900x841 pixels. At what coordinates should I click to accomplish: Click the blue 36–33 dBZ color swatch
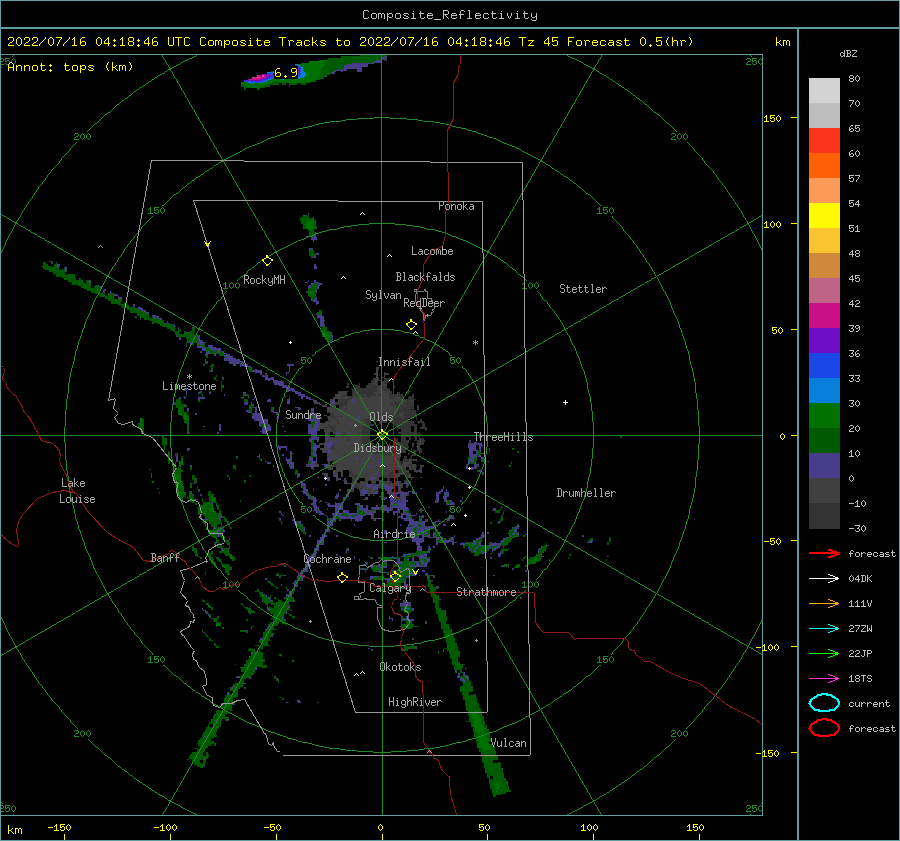[x=824, y=366]
